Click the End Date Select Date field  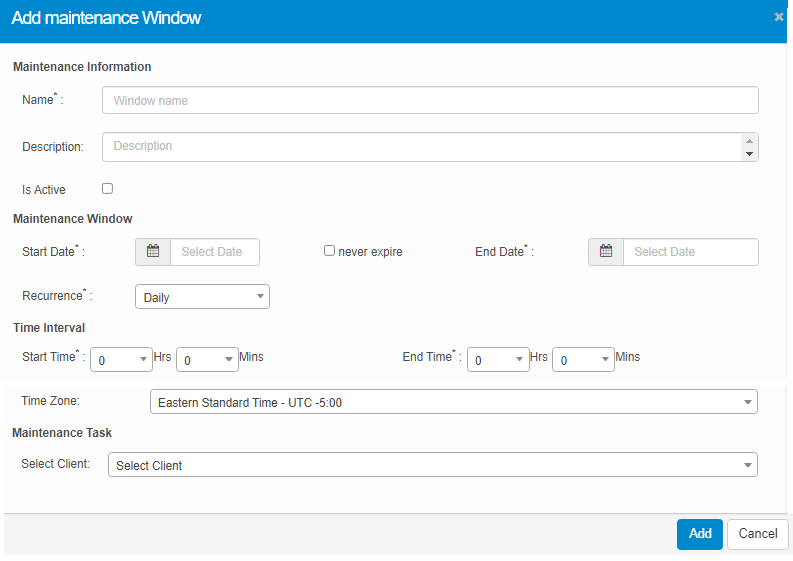tap(690, 252)
